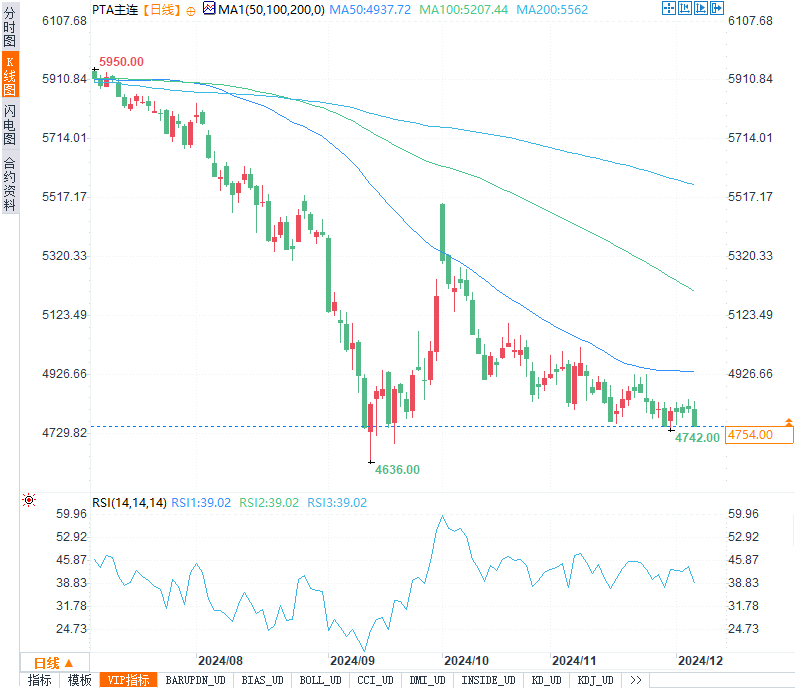Open the 闪电图 side tab
The image size is (795, 688).
(x=9, y=126)
